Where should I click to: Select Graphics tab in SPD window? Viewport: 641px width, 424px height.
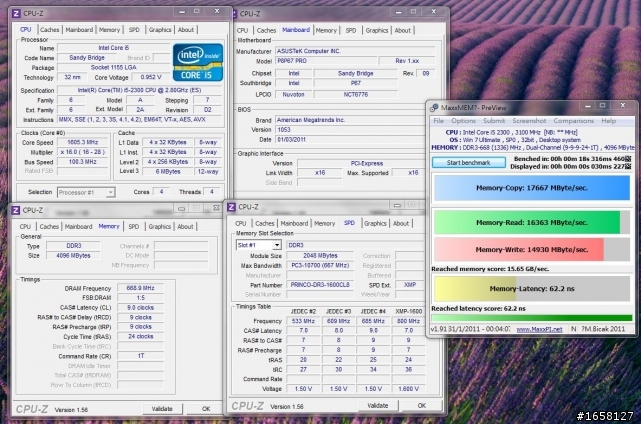375,223
